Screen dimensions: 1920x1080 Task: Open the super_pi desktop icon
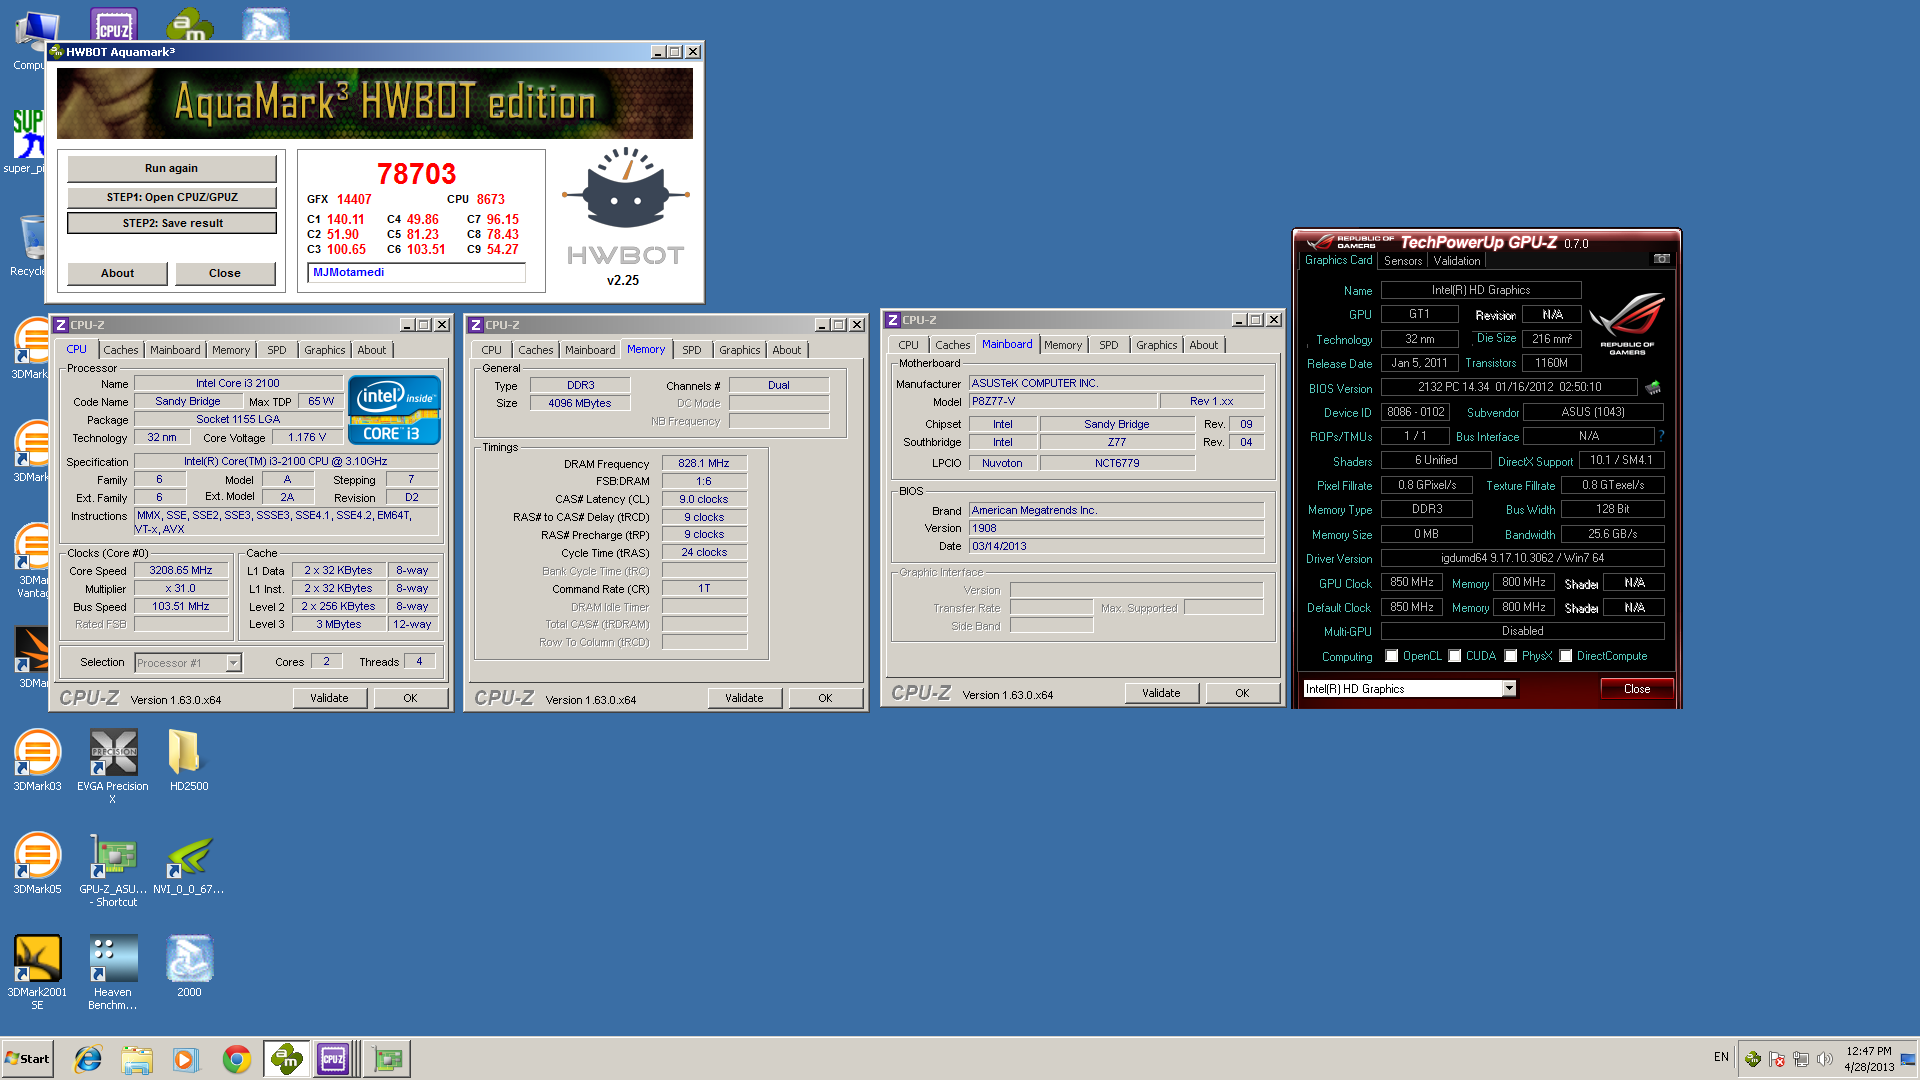[27, 140]
